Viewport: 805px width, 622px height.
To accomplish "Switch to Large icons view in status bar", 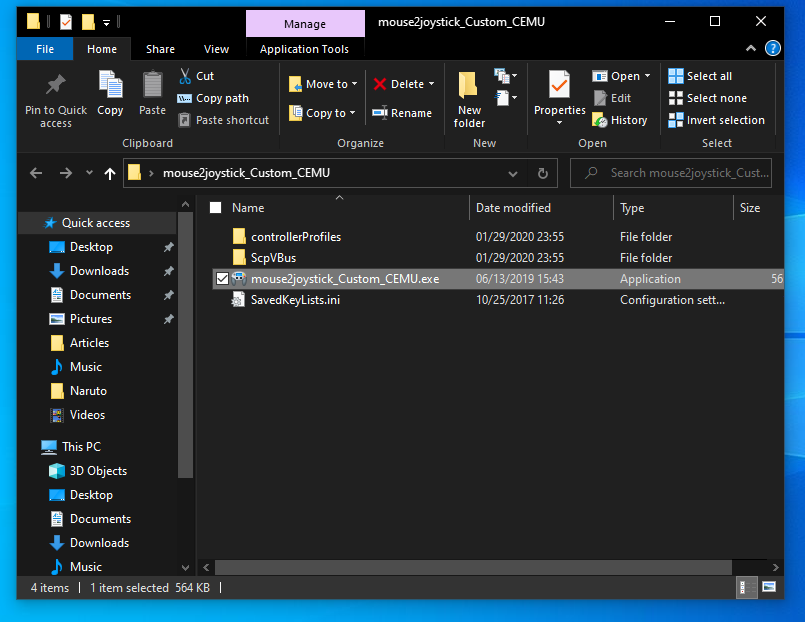I will point(769,587).
